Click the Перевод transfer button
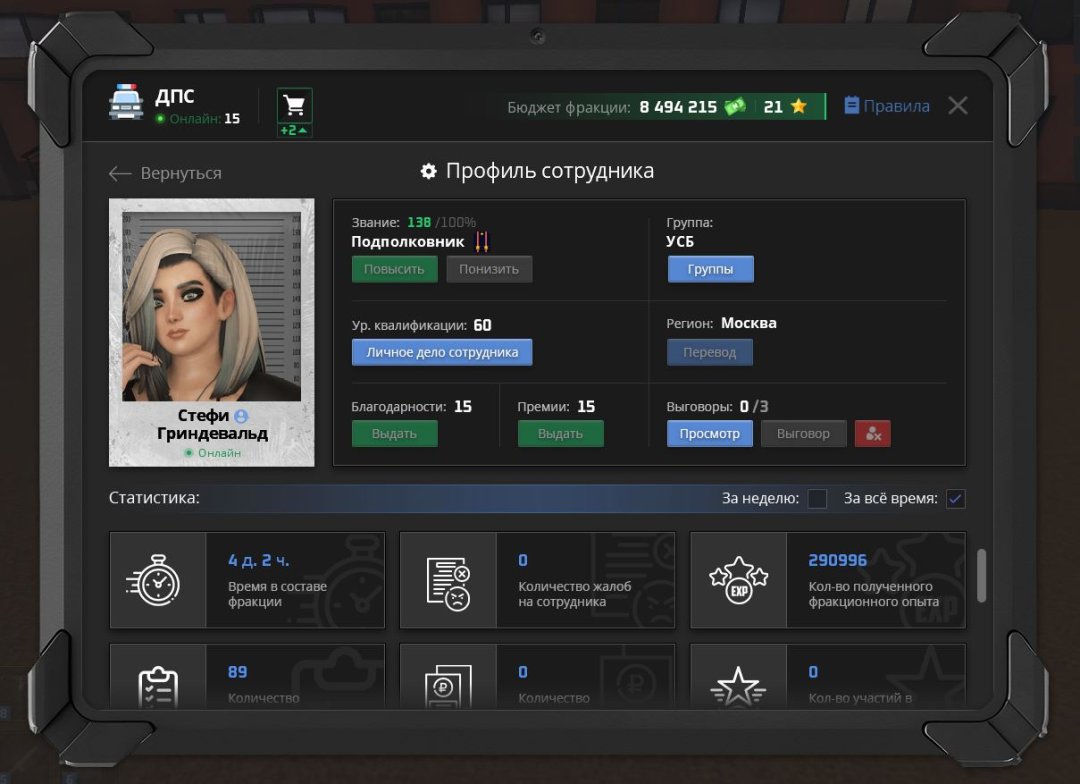The image size is (1080, 784). click(709, 352)
